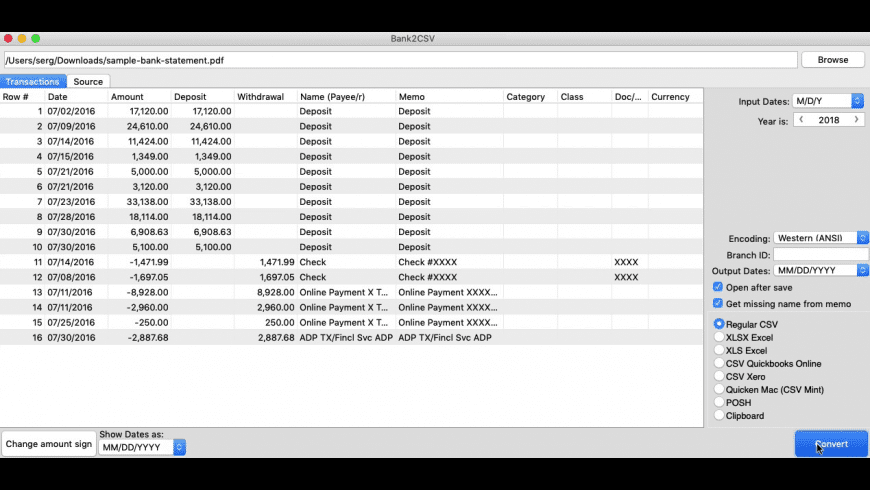
Task: Click the Doc/... column header
Action: (x=630, y=97)
